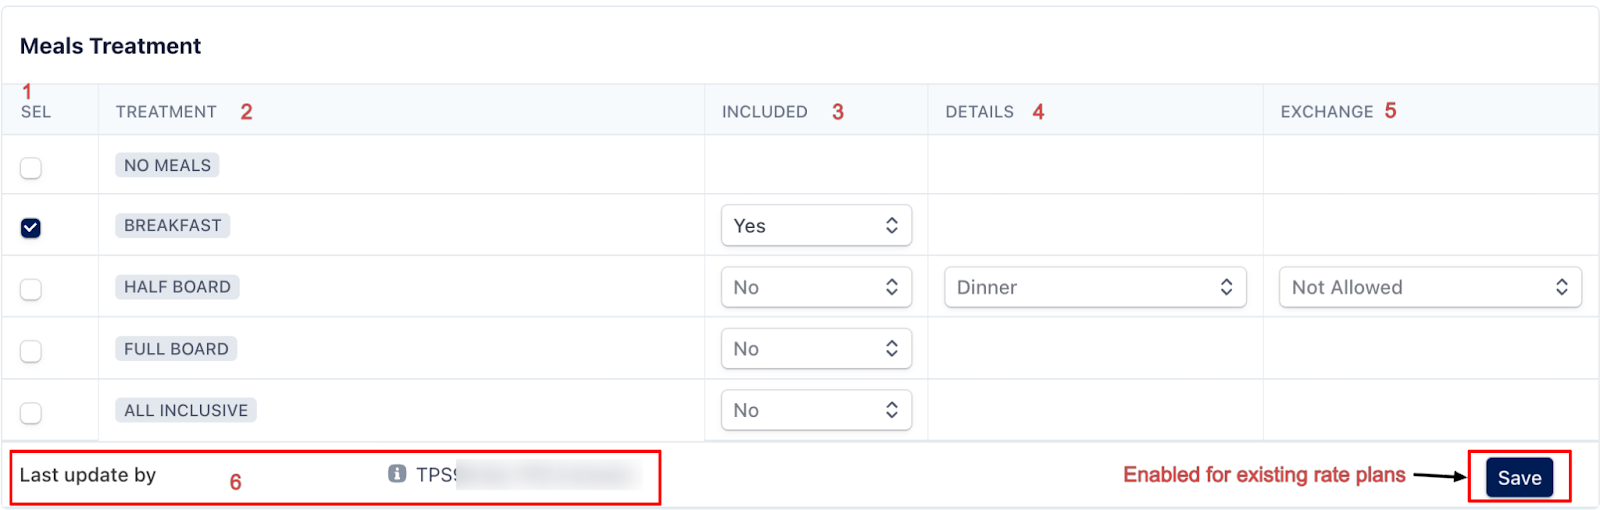Viewport: 1600px width, 510px height.
Task: Check the NO MEALS checkbox
Action: coord(31,168)
